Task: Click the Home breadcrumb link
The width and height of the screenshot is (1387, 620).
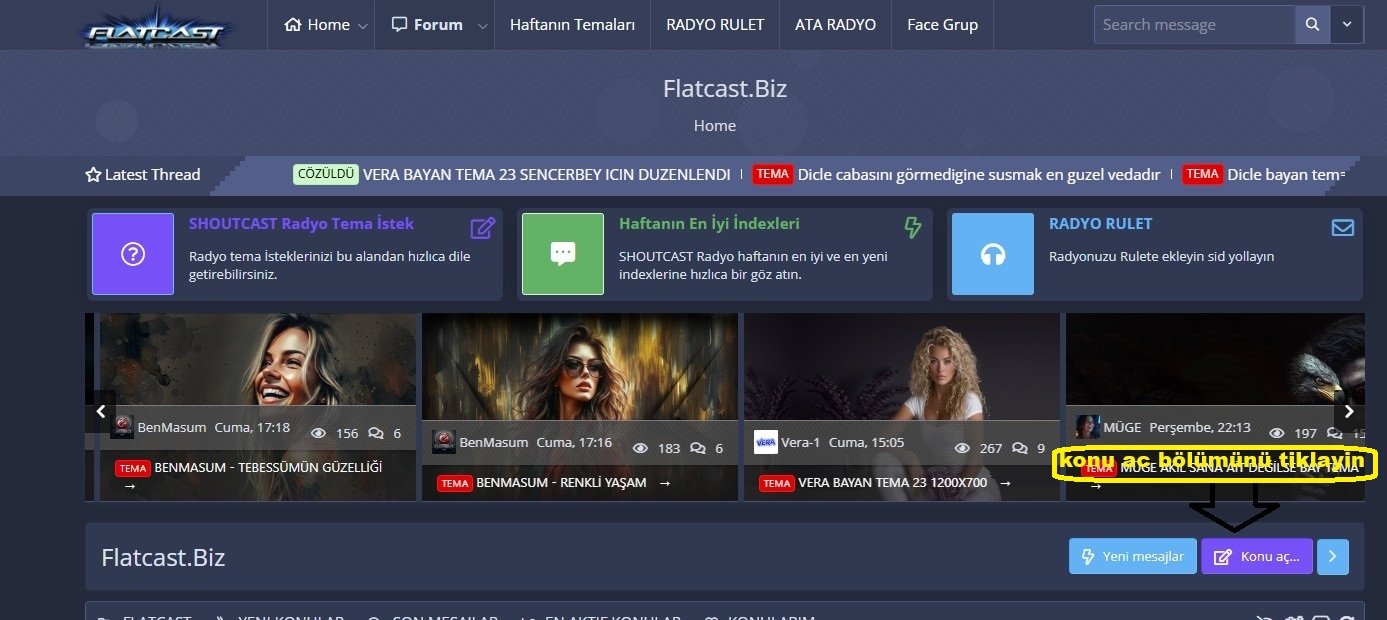Action: (x=714, y=125)
